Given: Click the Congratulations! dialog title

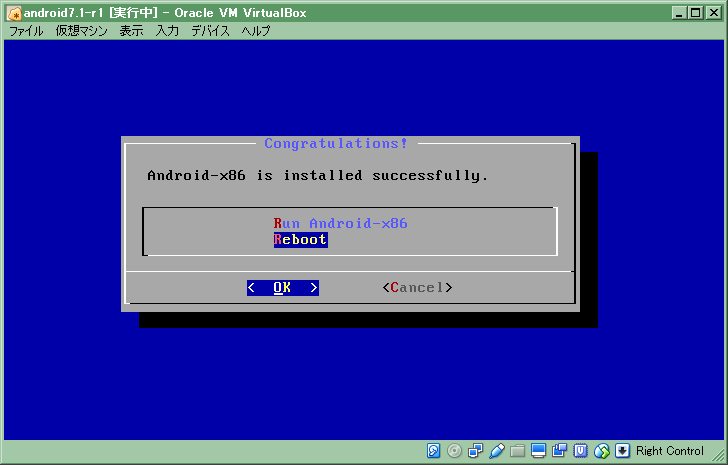Looking at the screenshot, I should 336,143.
